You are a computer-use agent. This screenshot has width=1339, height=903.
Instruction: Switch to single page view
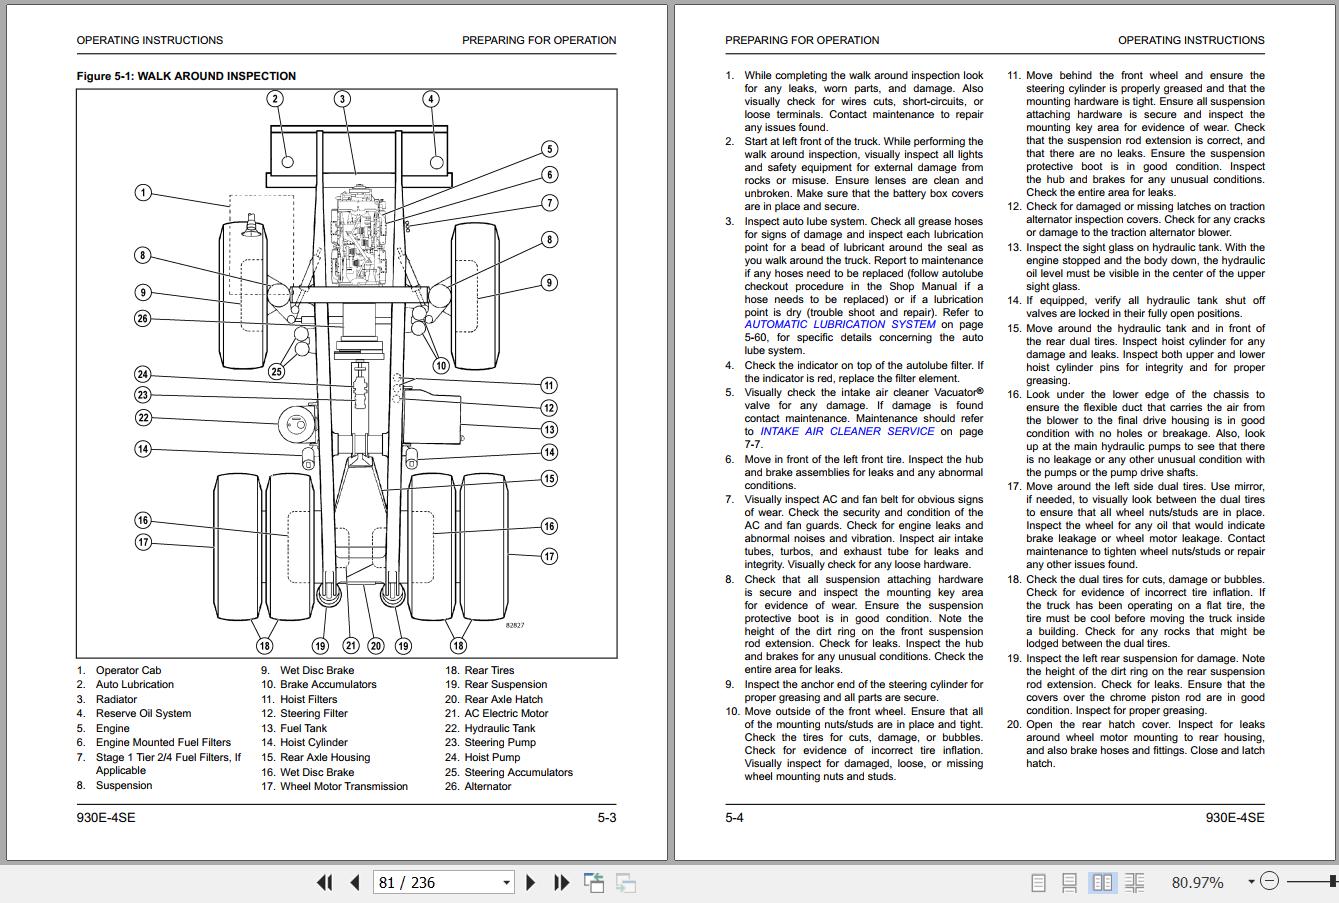pos(1038,882)
